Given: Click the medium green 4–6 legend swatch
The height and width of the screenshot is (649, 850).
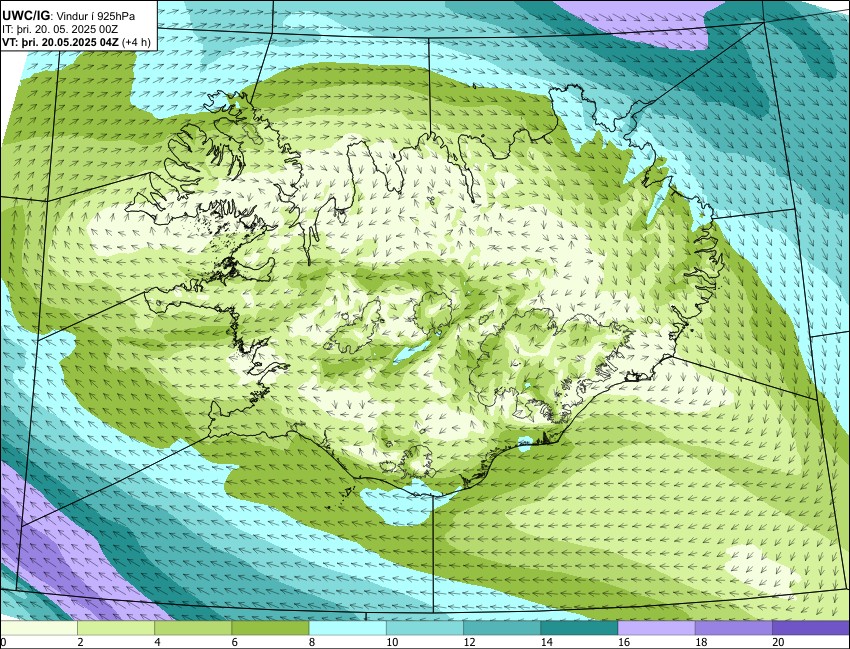Looking at the screenshot, I should point(193,628).
